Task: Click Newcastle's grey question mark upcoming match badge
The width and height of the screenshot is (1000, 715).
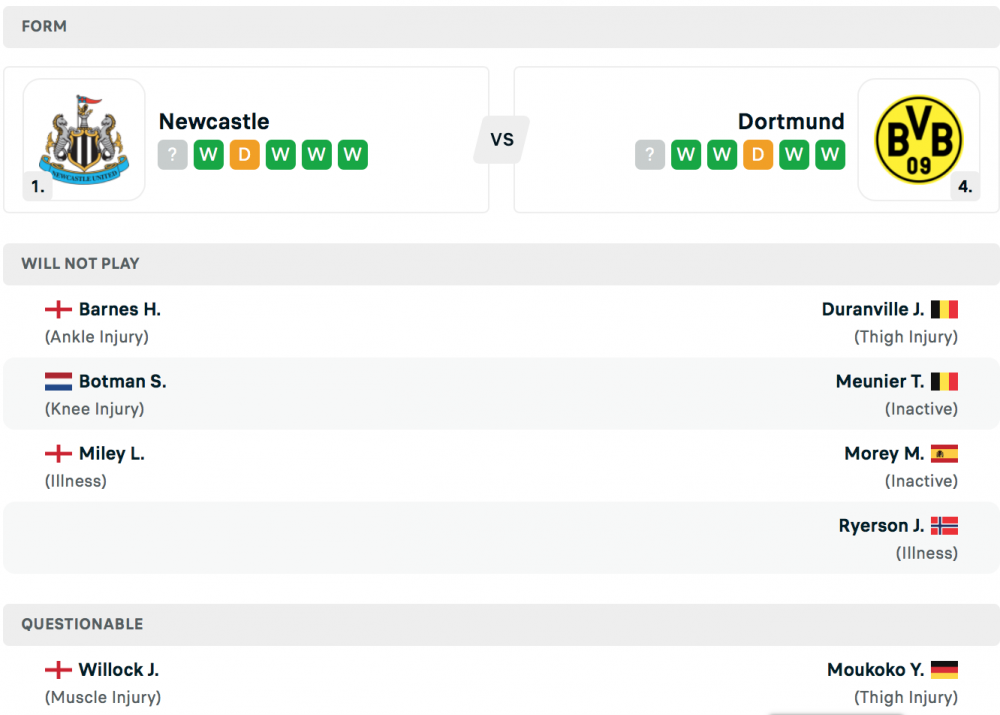Action: tap(172, 155)
